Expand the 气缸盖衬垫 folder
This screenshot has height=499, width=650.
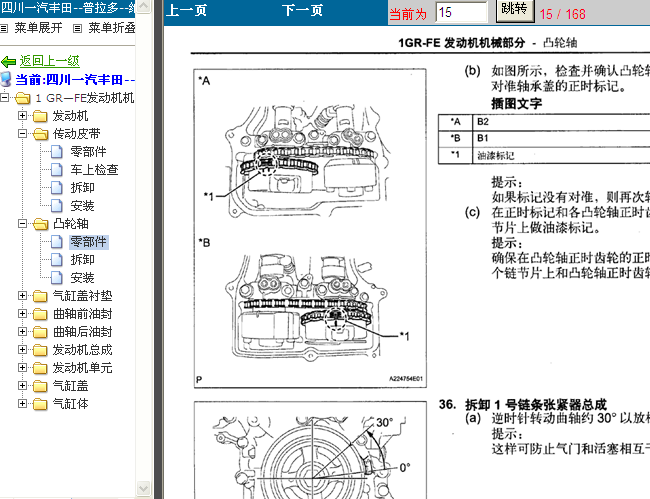22,296
